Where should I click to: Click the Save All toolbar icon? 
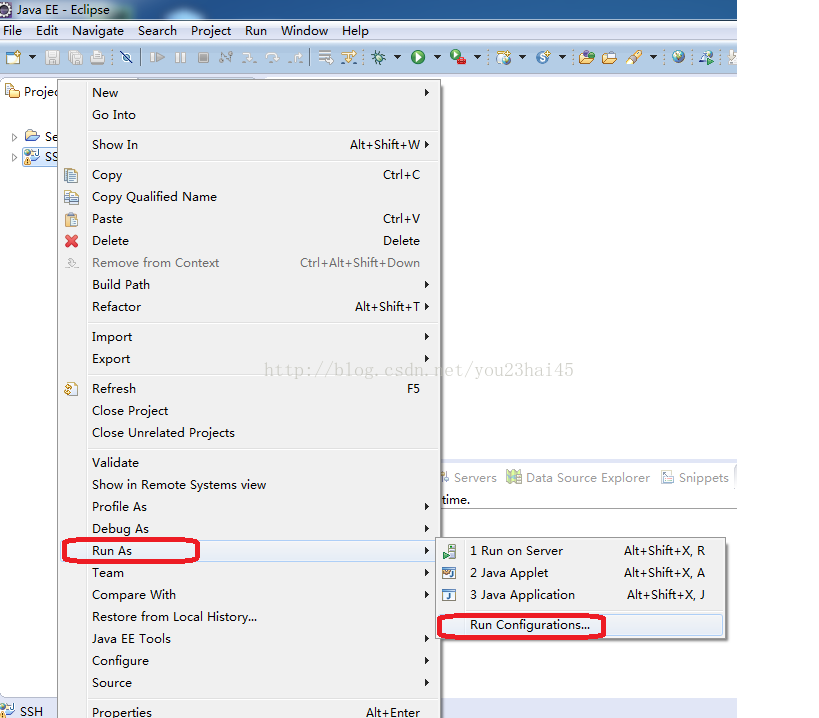[75, 57]
